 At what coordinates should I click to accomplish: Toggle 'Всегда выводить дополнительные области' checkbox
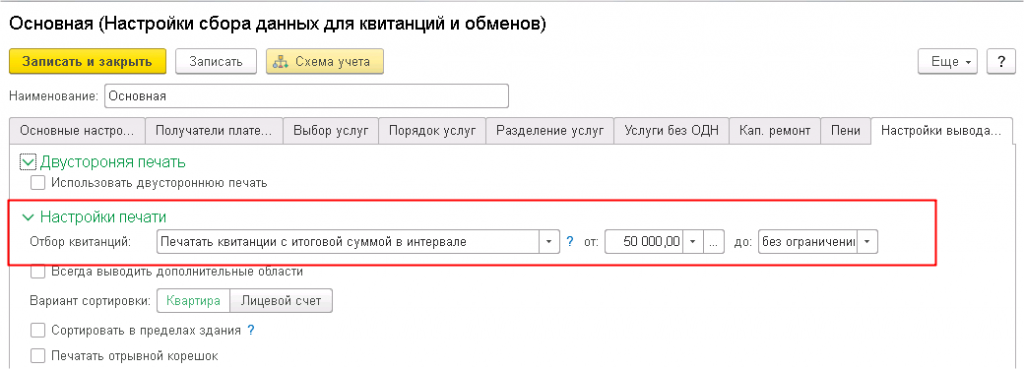click(x=38, y=271)
